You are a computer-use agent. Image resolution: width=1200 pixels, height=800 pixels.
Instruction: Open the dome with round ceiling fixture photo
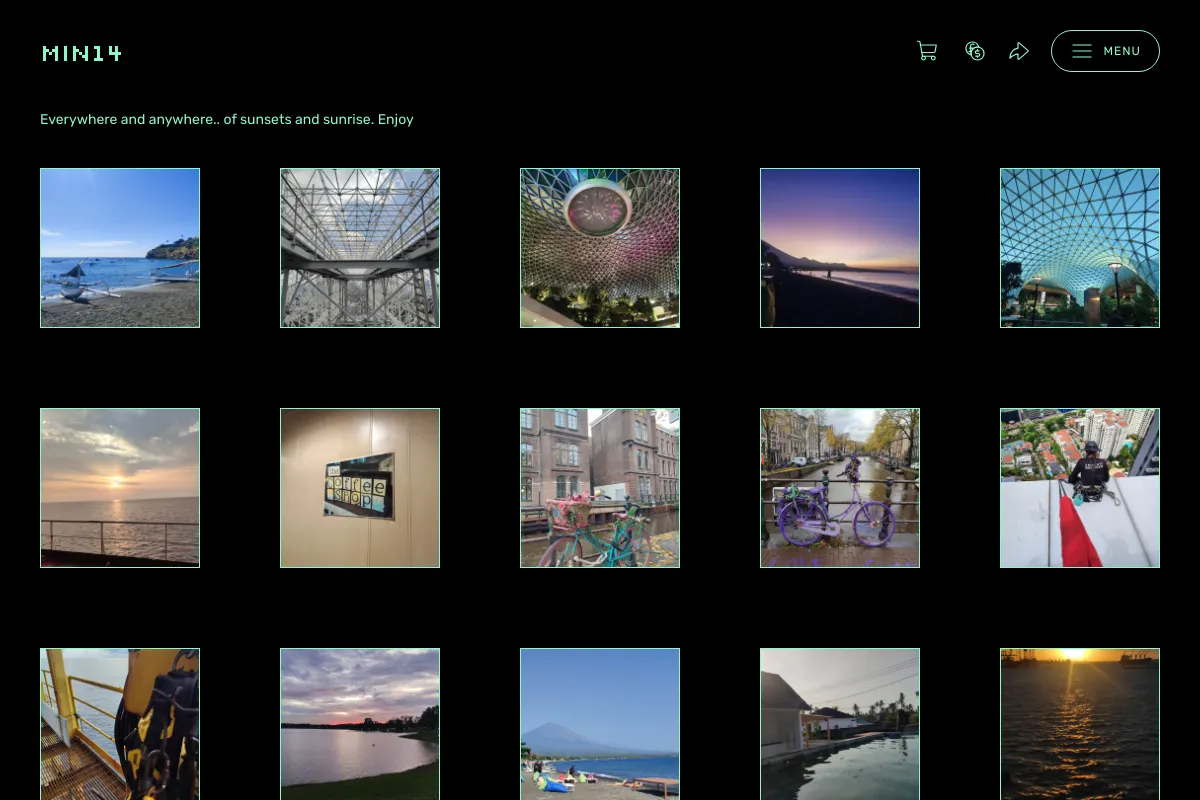(600, 248)
